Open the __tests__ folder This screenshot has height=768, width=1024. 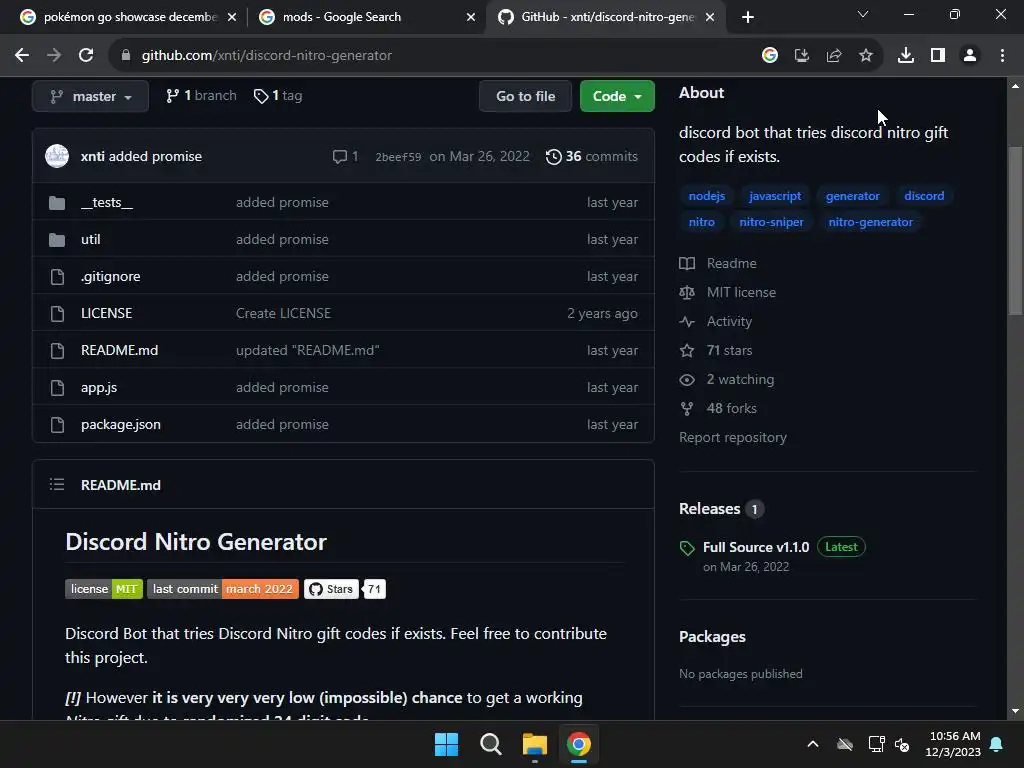106,202
